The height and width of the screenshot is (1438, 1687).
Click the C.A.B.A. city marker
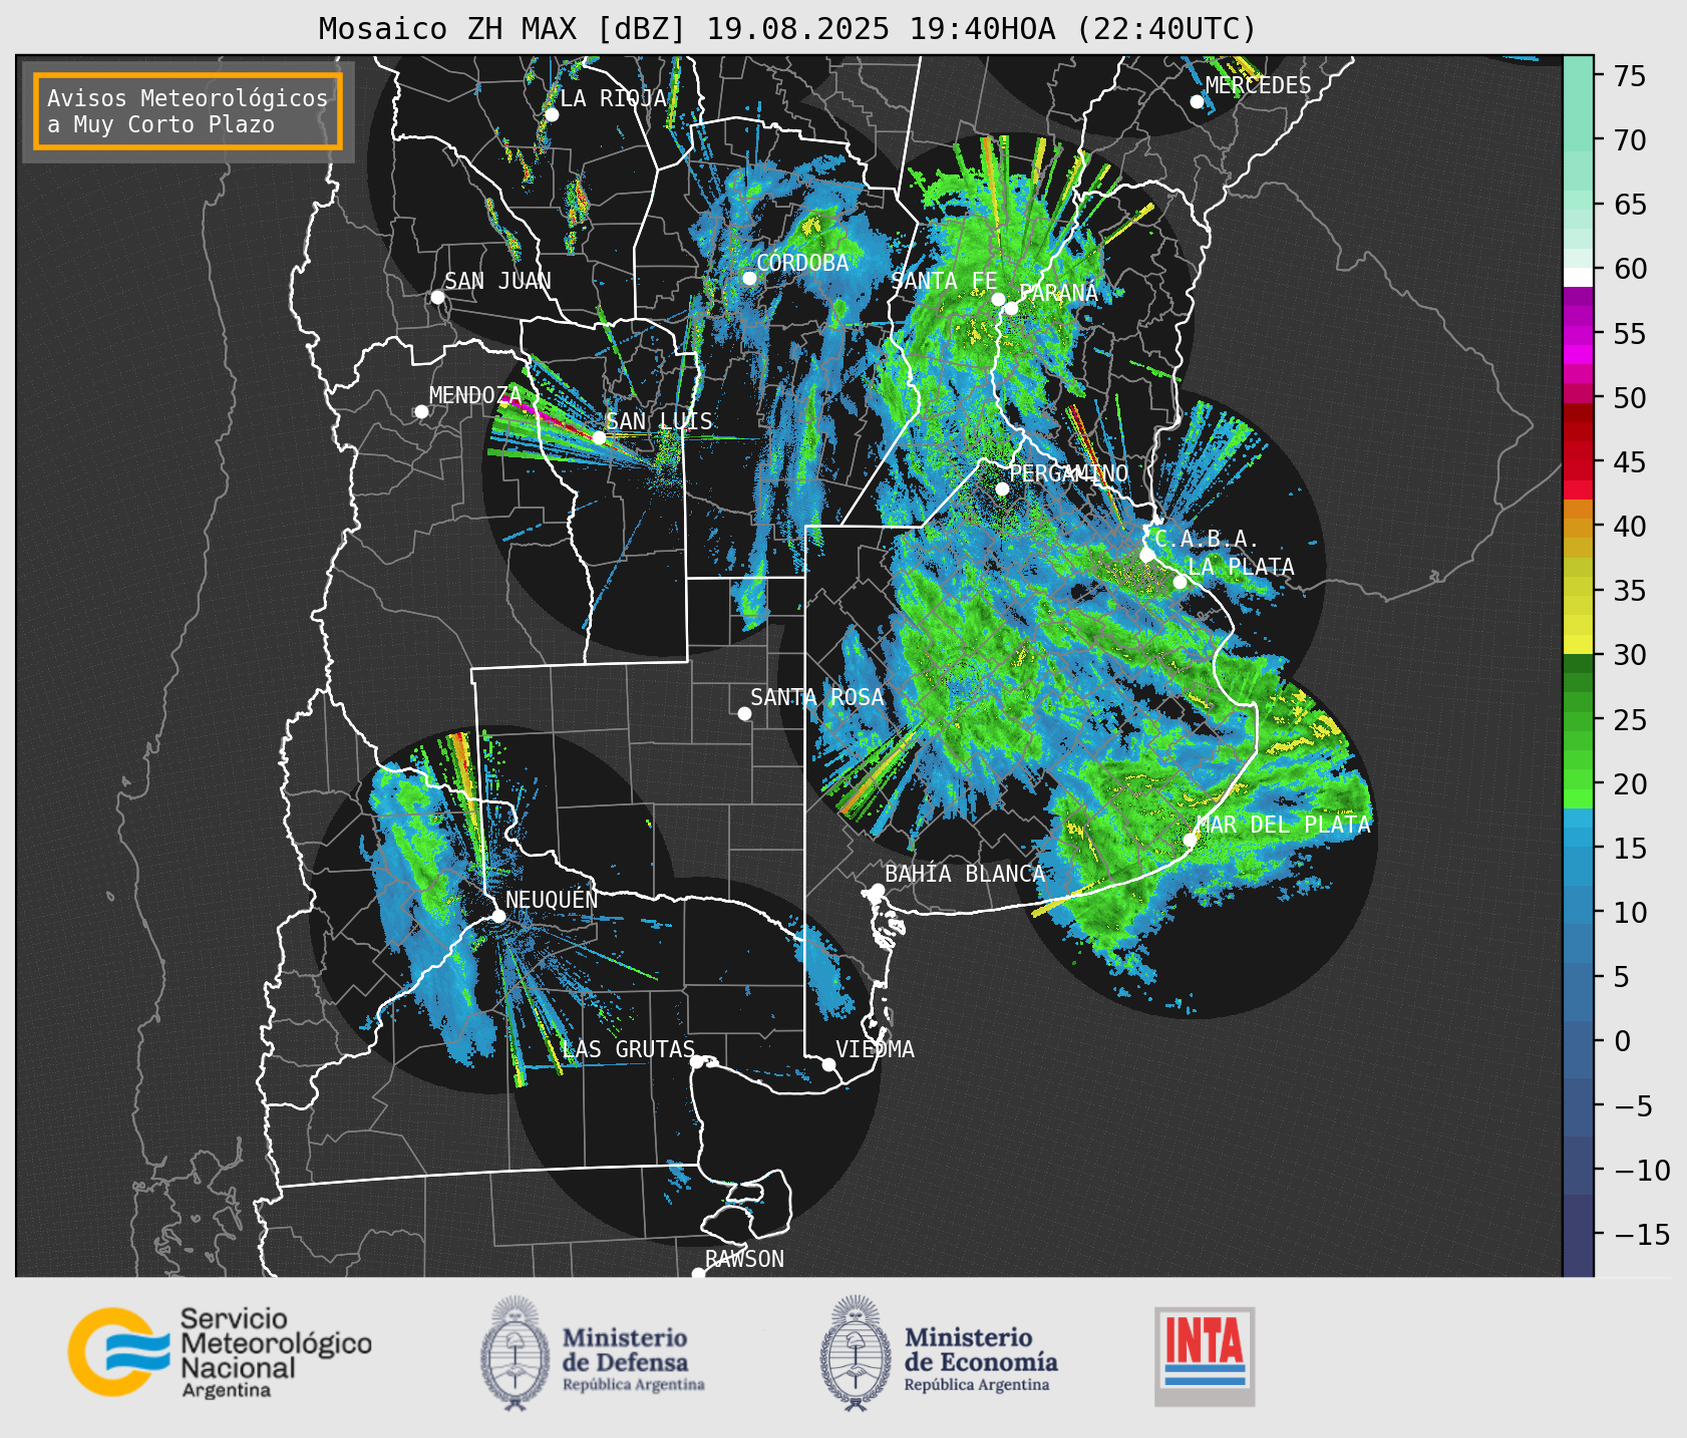(1147, 555)
